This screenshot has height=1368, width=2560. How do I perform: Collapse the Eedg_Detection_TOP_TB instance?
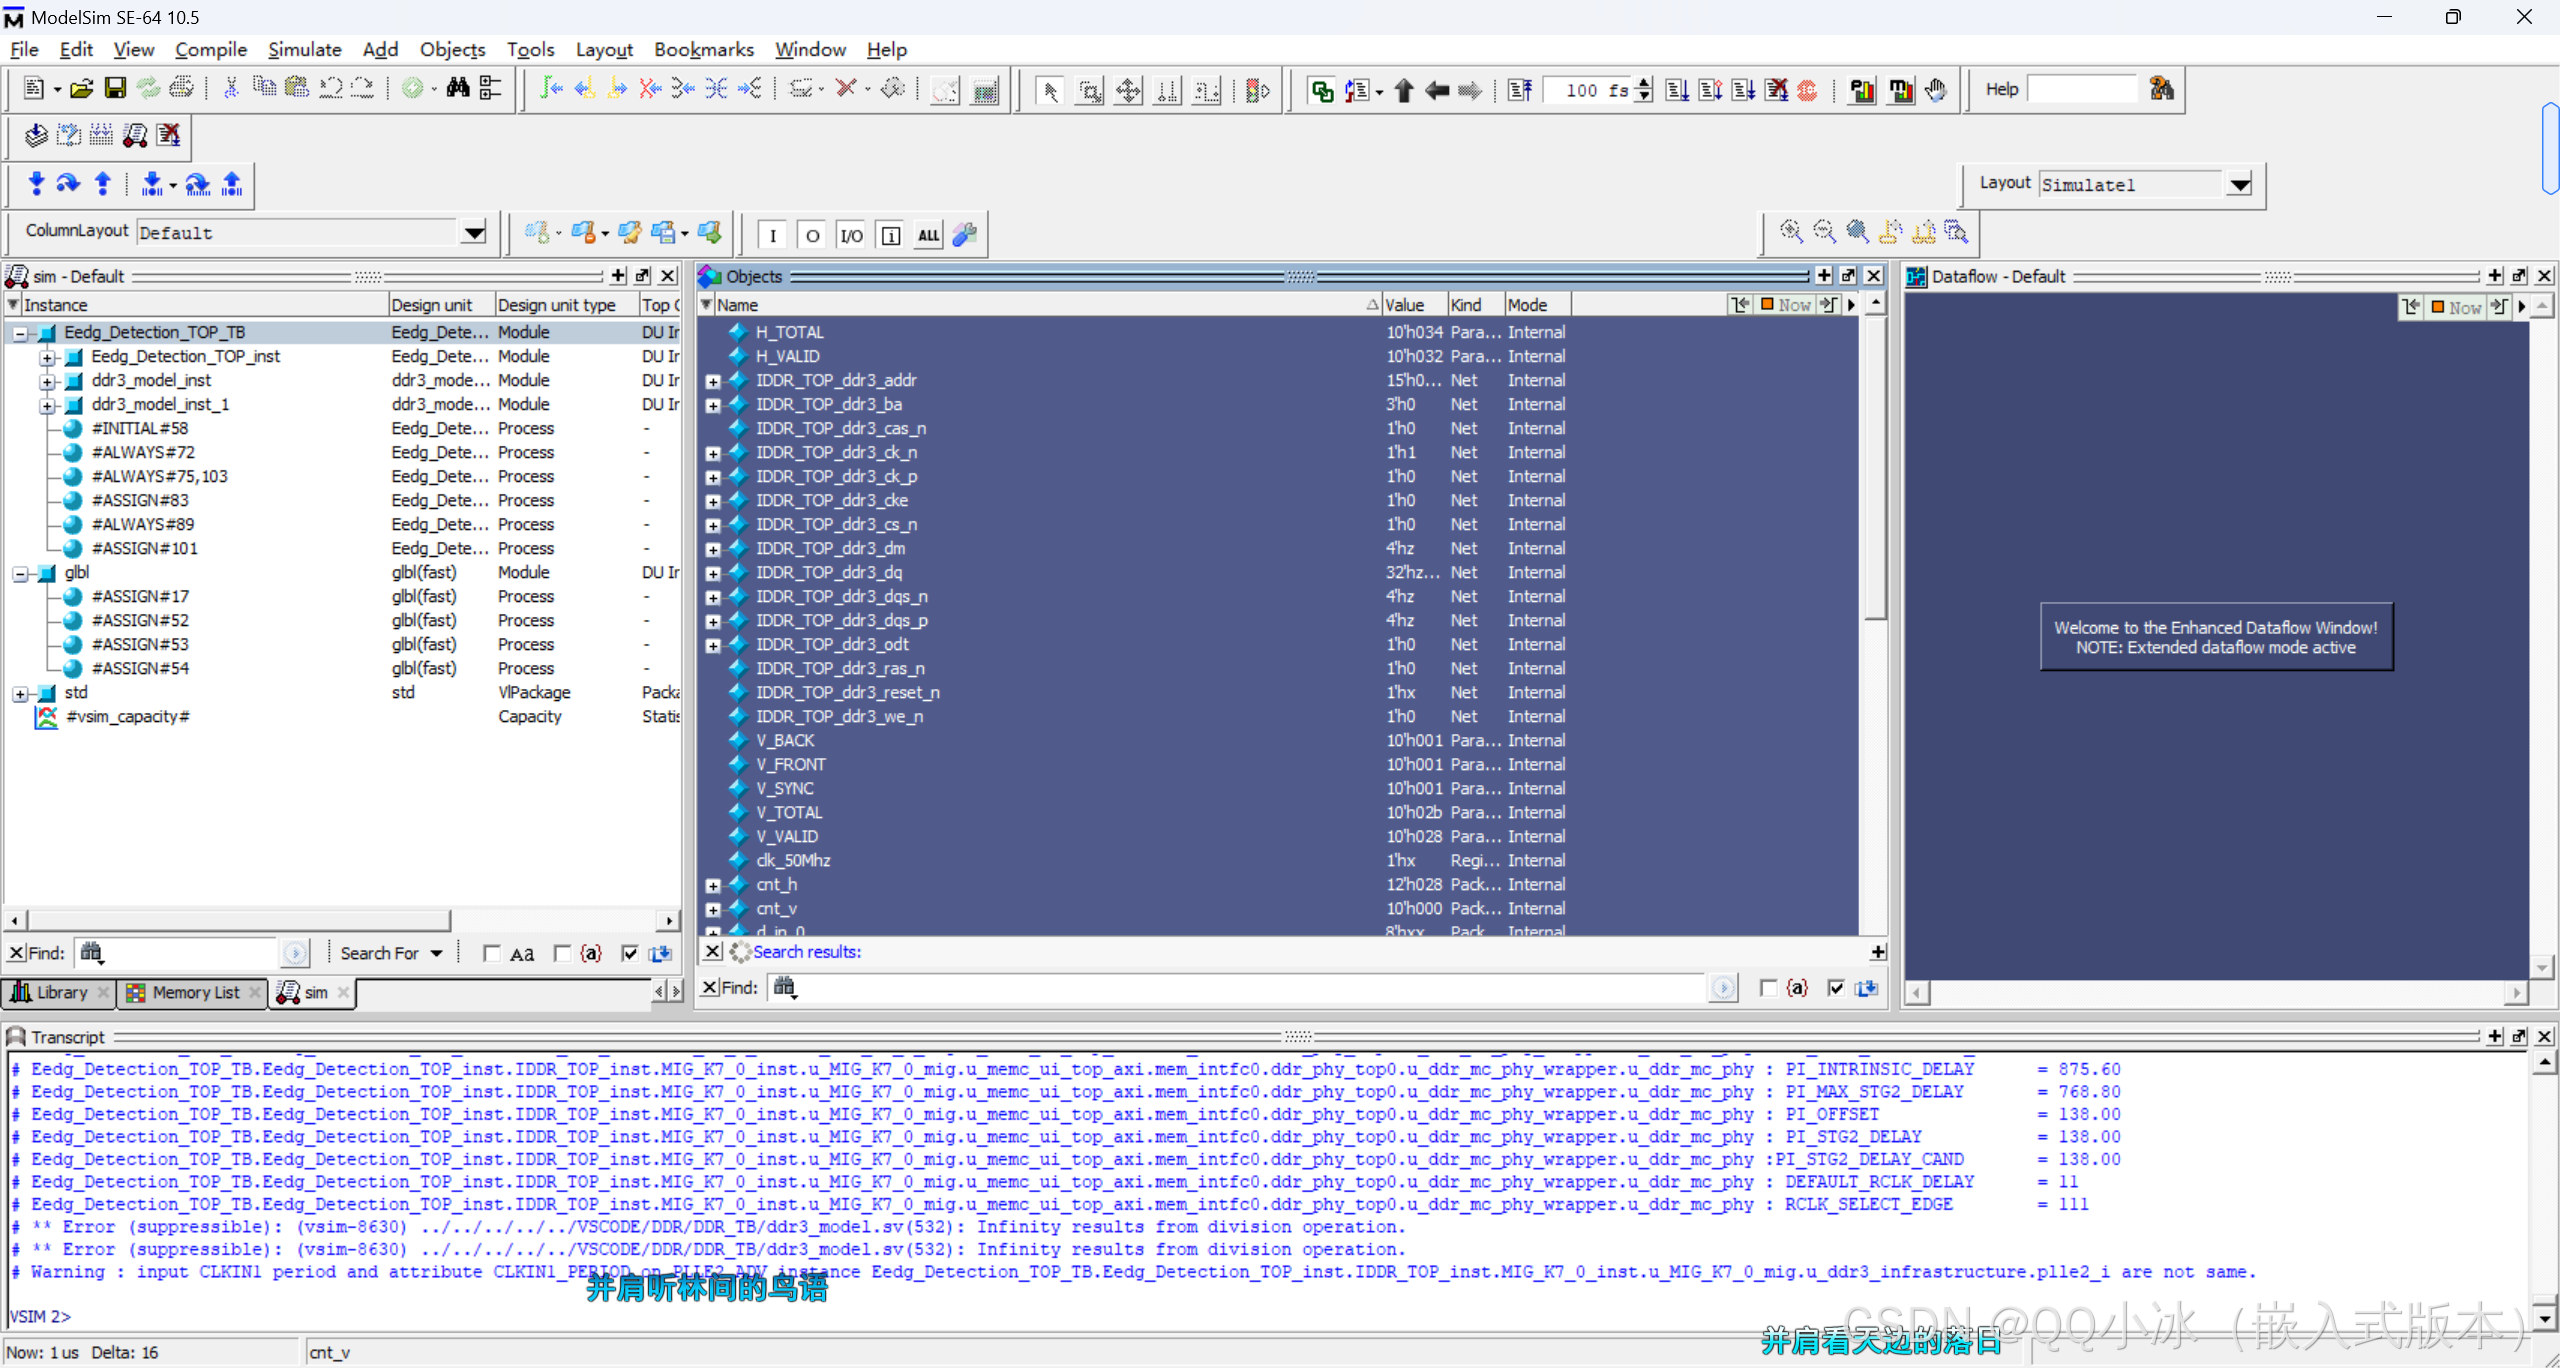click(19, 332)
